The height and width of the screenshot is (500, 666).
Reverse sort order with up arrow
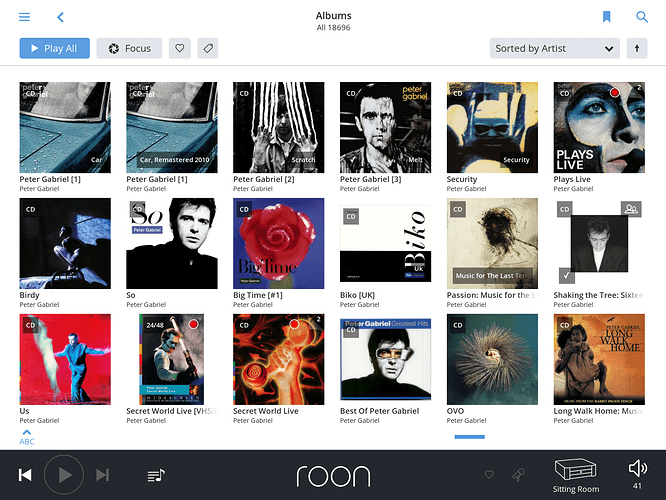tap(637, 48)
